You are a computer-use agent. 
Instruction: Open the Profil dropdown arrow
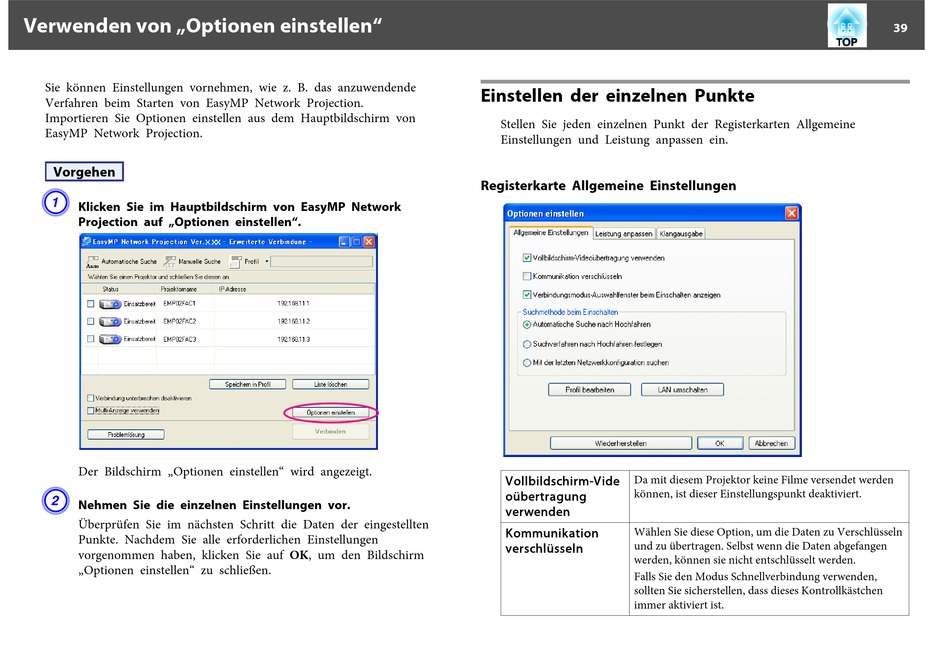[x=267, y=262]
